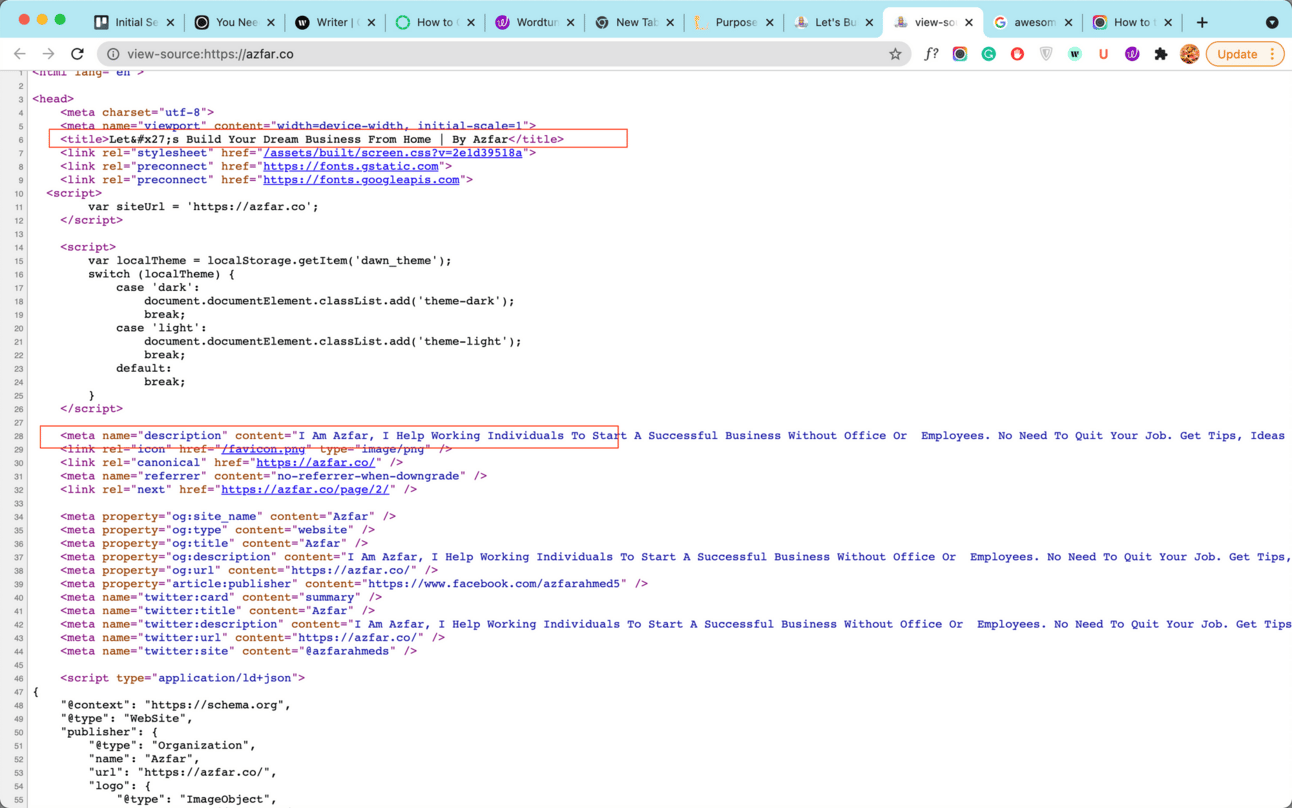Go forward to the next page
The image size is (1292, 808).
pyautogui.click(x=48, y=54)
